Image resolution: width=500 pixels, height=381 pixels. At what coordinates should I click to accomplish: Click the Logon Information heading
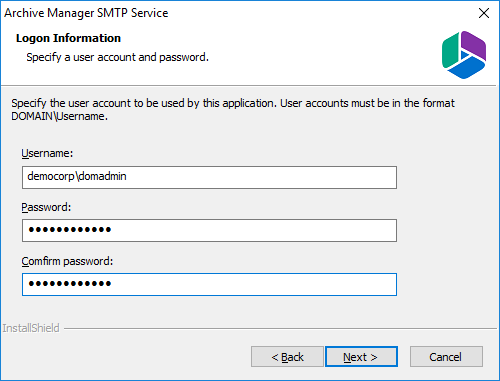point(68,38)
